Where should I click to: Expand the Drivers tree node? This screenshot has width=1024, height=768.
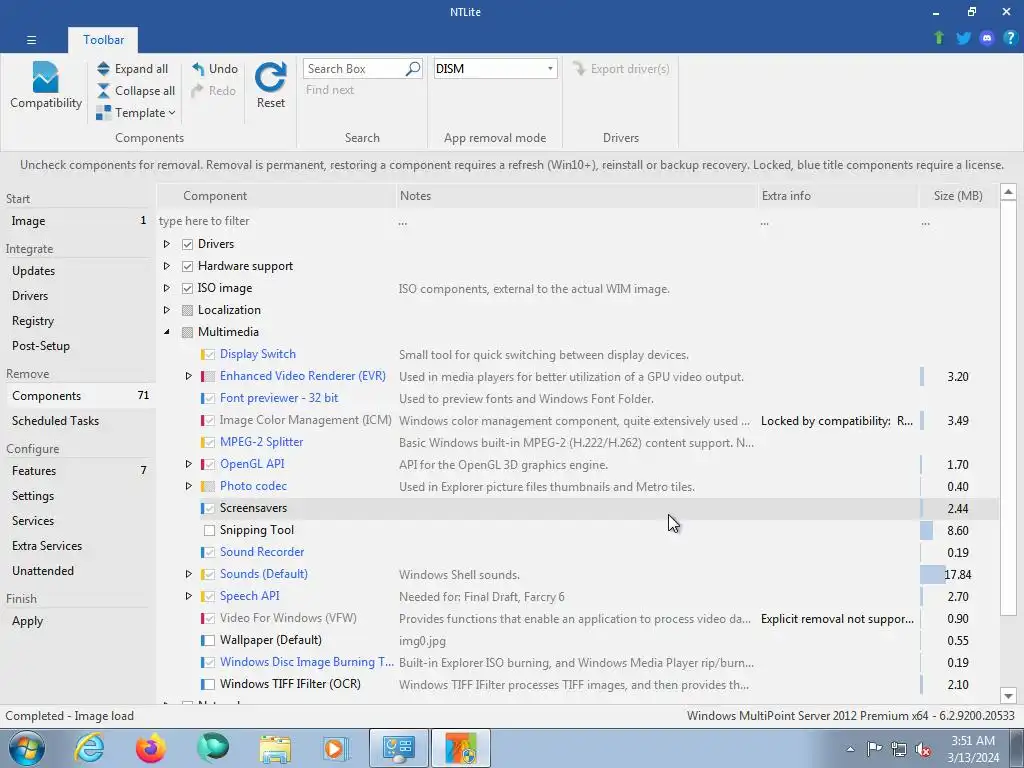click(167, 244)
